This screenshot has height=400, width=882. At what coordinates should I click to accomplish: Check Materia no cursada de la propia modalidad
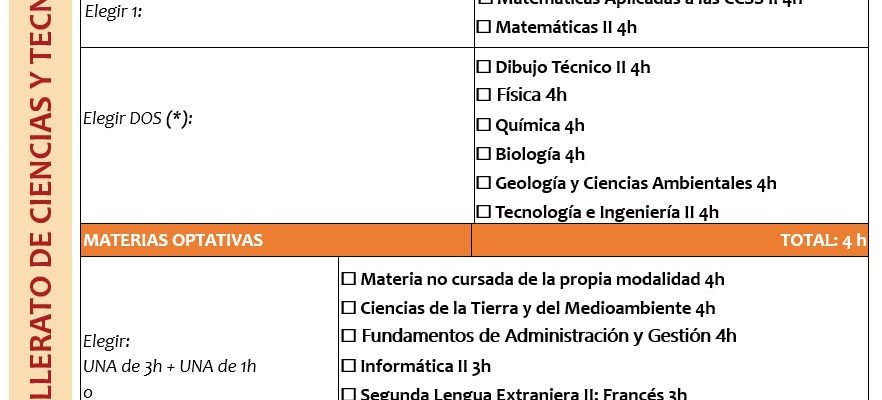(349, 279)
